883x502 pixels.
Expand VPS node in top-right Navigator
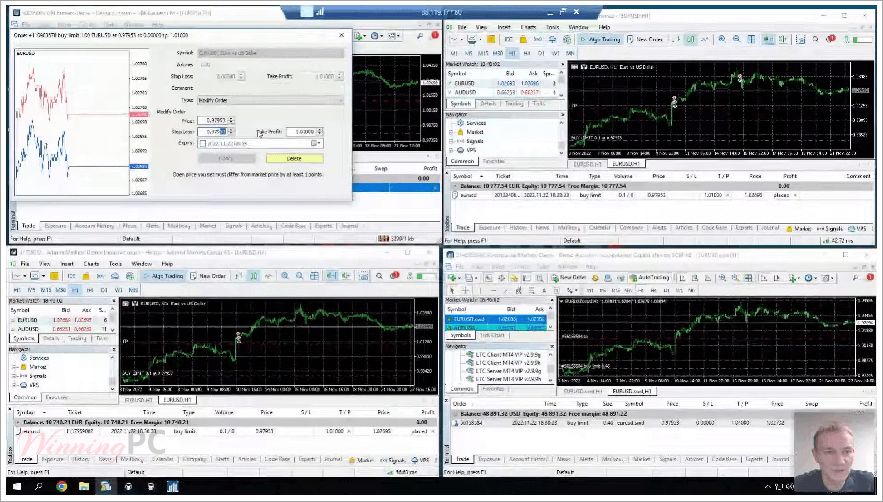click(x=451, y=150)
